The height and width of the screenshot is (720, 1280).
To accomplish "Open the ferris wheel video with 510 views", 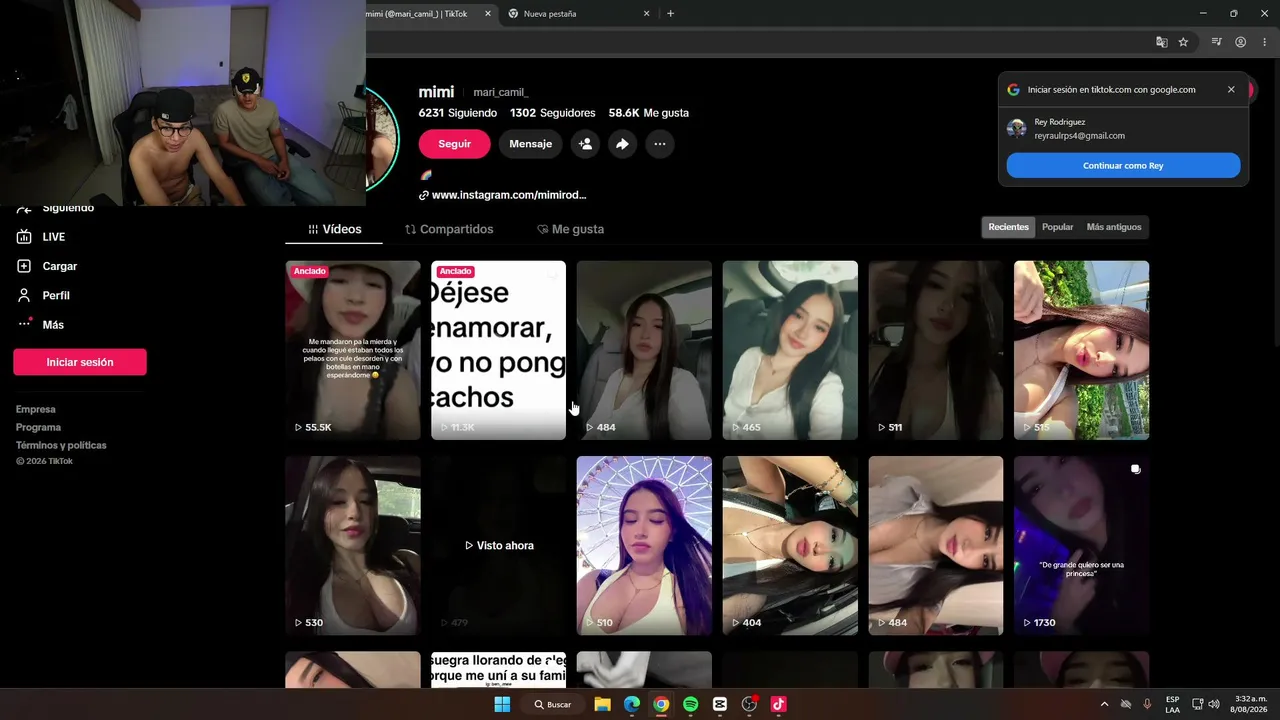I will point(644,546).
